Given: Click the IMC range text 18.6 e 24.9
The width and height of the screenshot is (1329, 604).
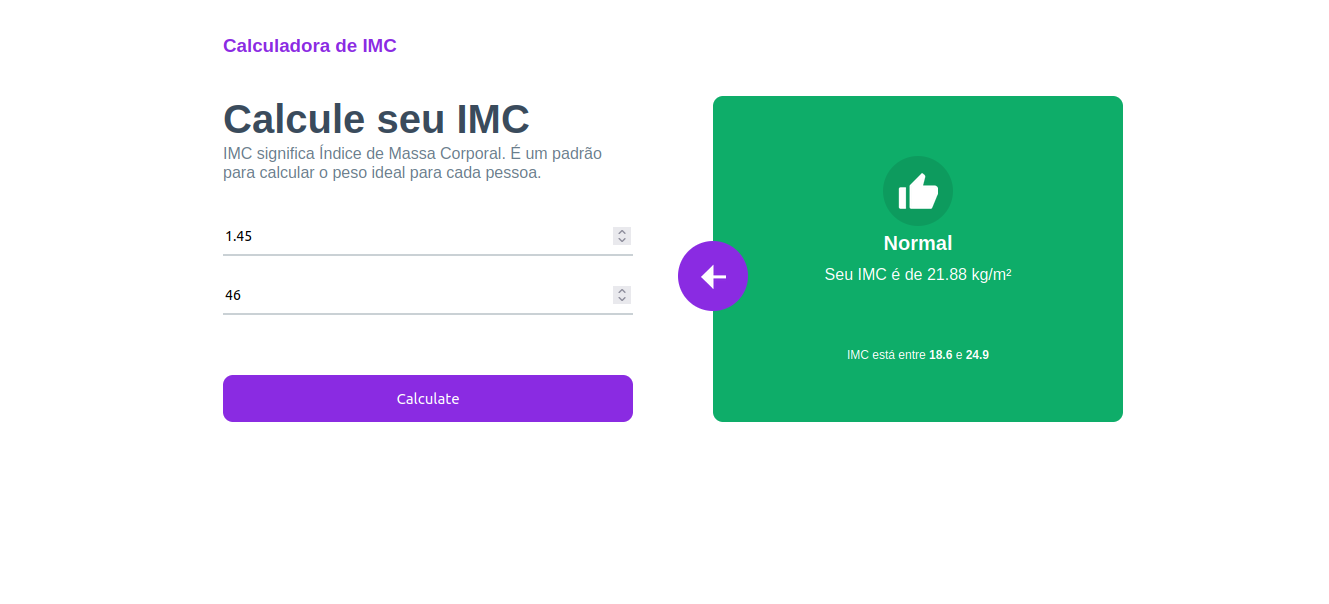Looking at the screenshot, I should coord(918,353).
